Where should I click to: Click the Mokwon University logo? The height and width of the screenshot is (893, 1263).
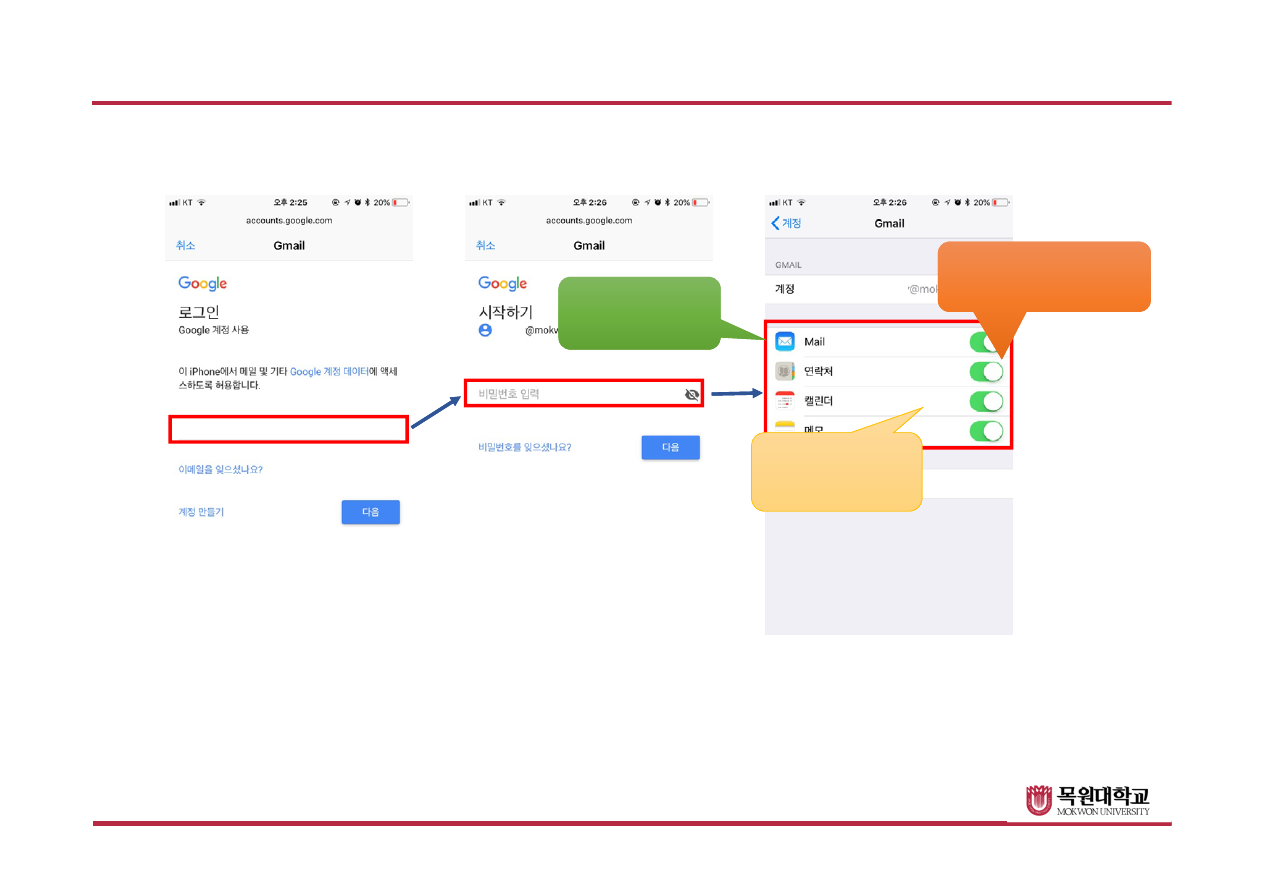click(x=1088, y=800)
